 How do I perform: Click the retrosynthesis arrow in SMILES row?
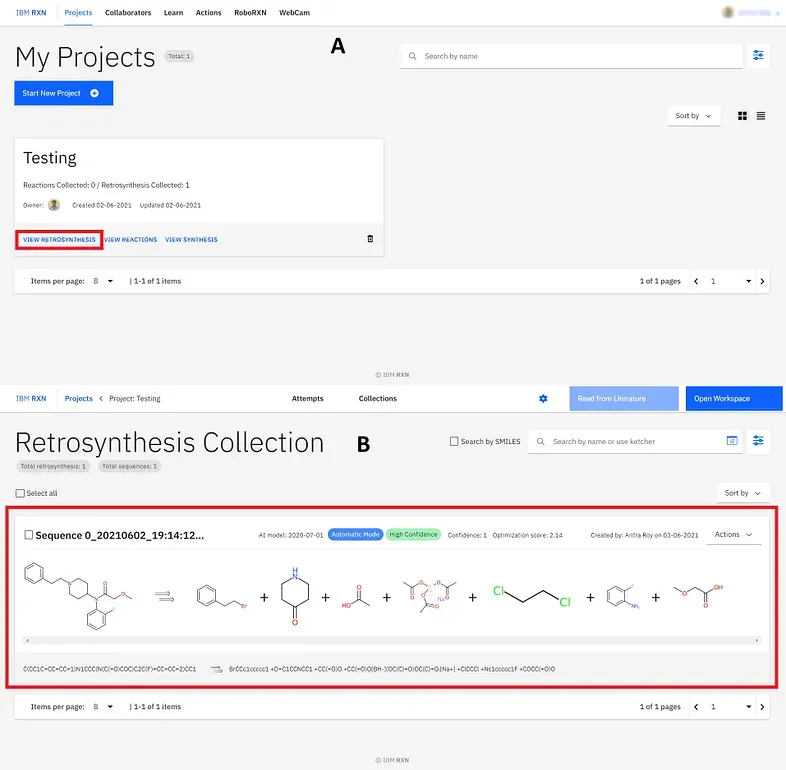pyautogui.click(x=216, y=669)
